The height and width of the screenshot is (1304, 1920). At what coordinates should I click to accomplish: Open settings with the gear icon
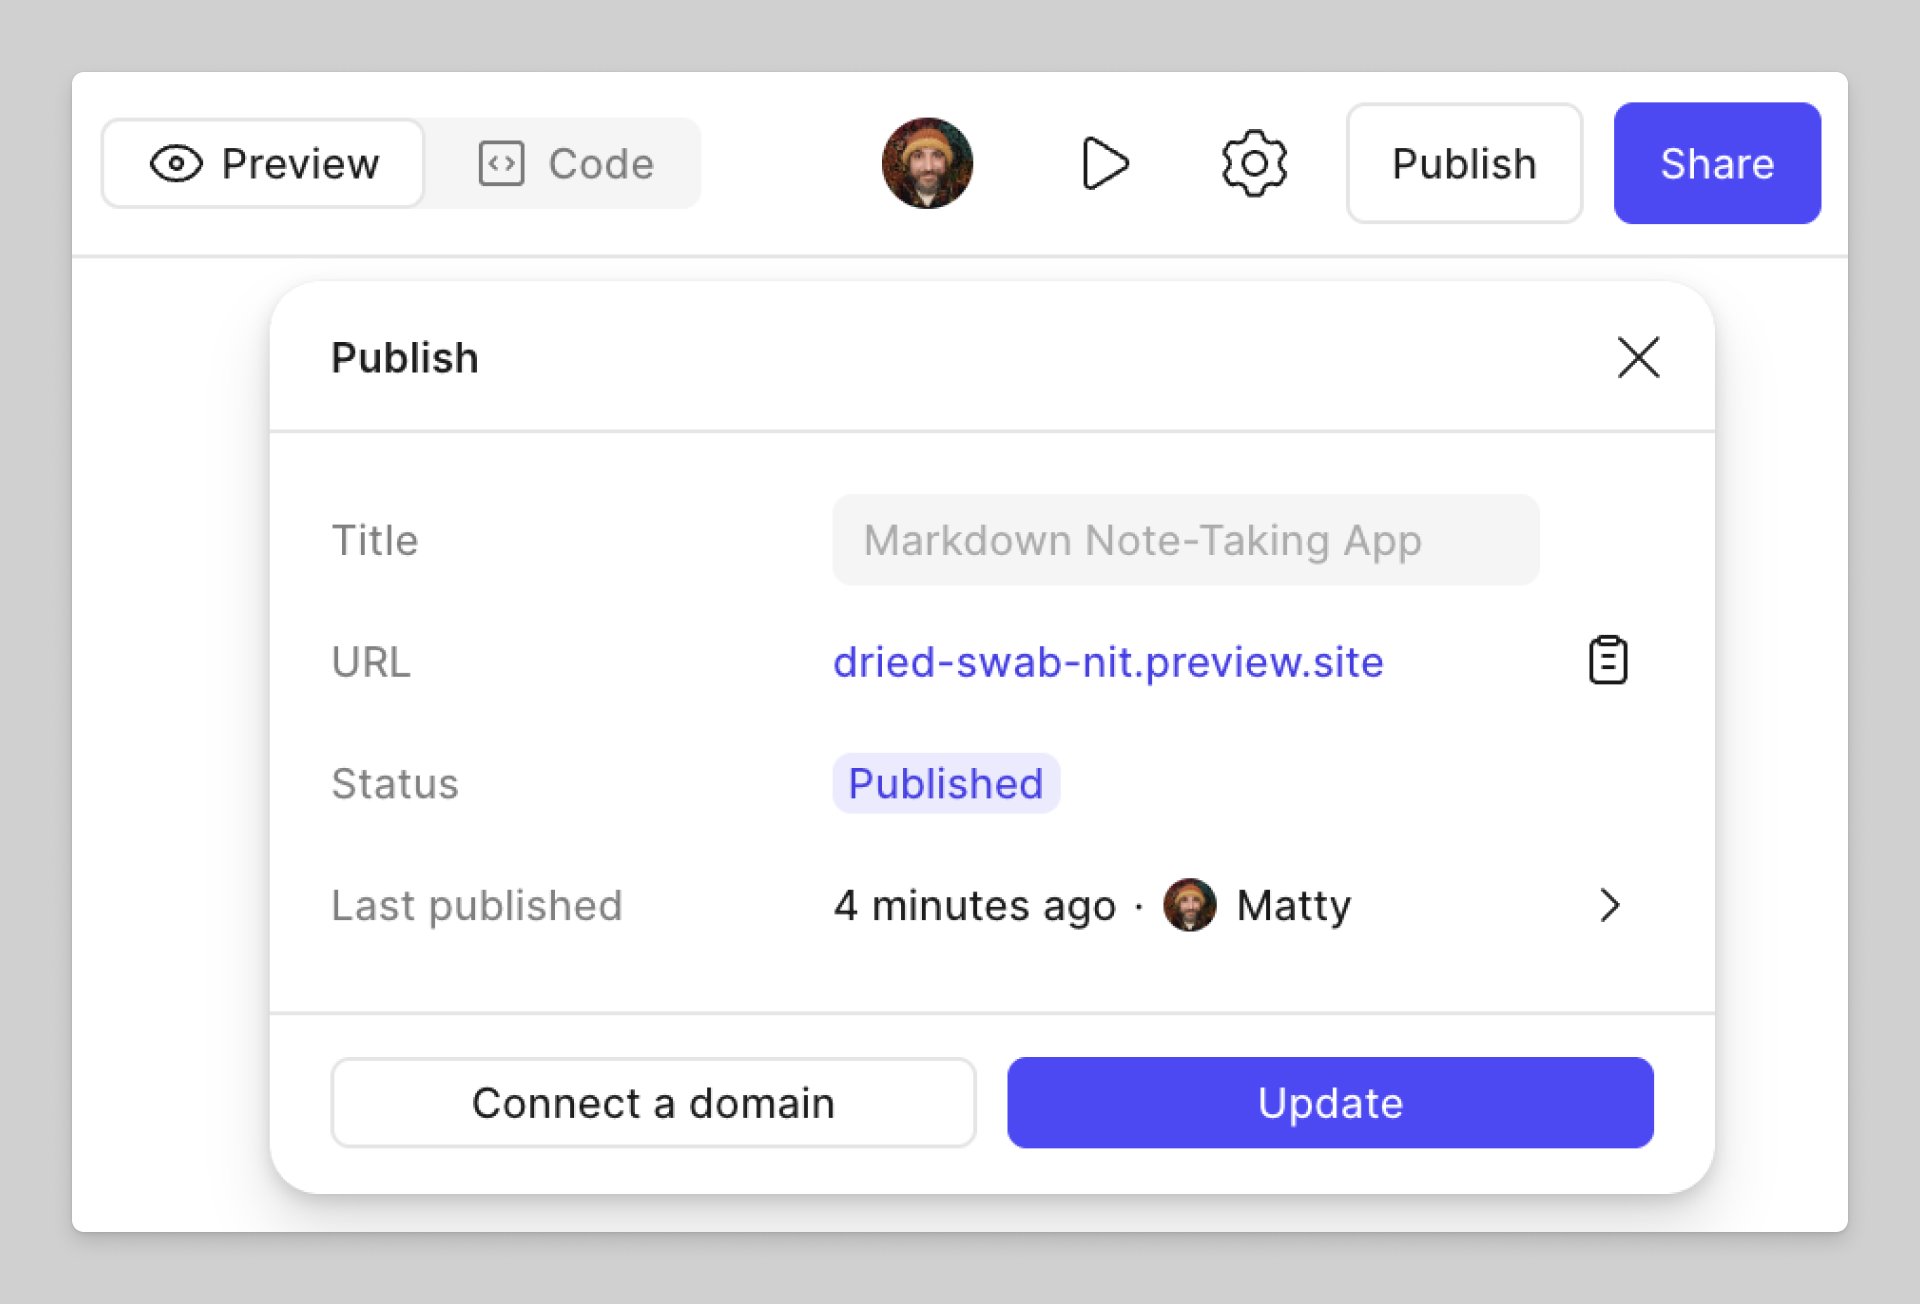click(1254, 163)
